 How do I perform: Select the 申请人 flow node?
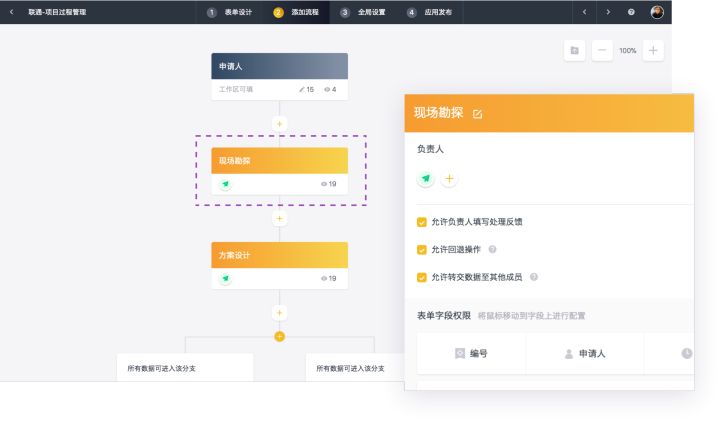(x=279, y=66)
